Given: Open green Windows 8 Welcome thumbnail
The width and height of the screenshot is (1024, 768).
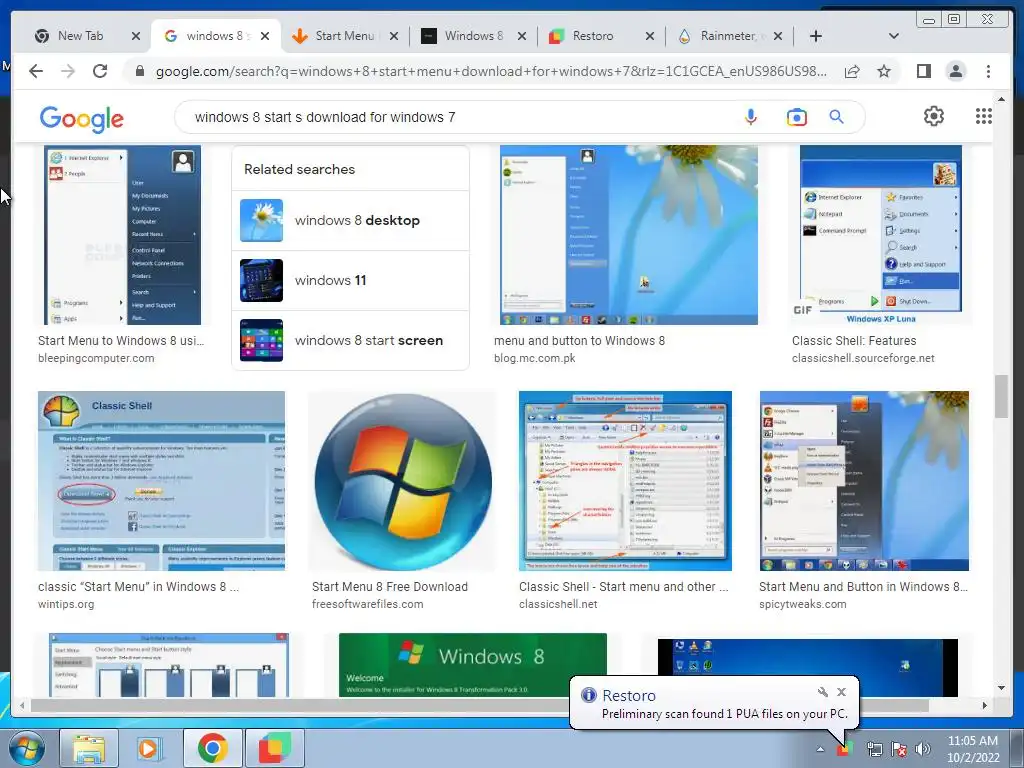Looking at the screenshot, I should click(473, 665).
